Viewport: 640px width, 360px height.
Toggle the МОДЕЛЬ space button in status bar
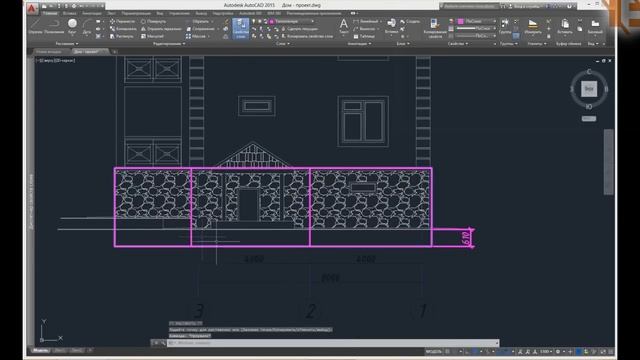pos(433,351)
